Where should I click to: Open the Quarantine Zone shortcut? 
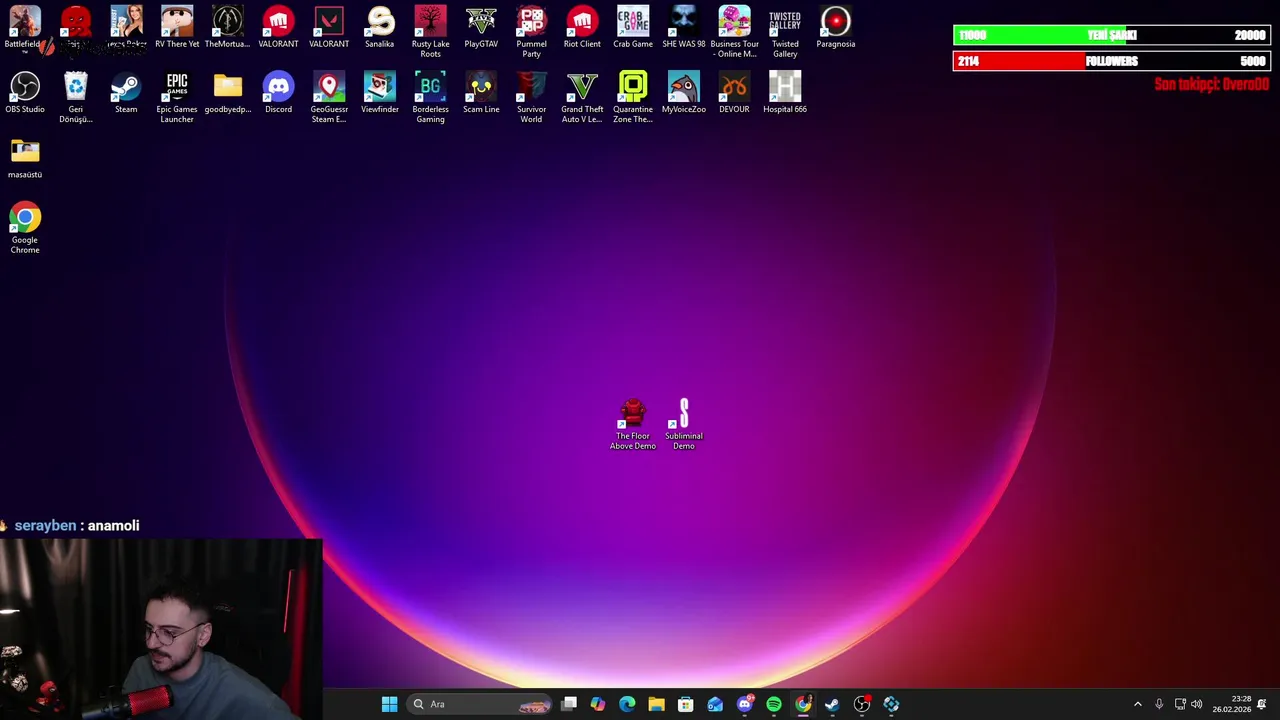[633, 98]
